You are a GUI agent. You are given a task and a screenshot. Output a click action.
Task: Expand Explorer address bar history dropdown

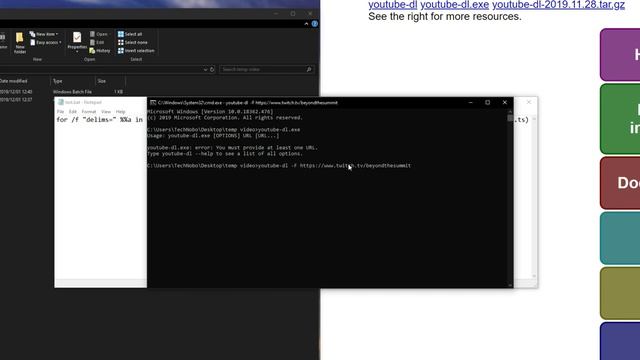click(205, 70)
